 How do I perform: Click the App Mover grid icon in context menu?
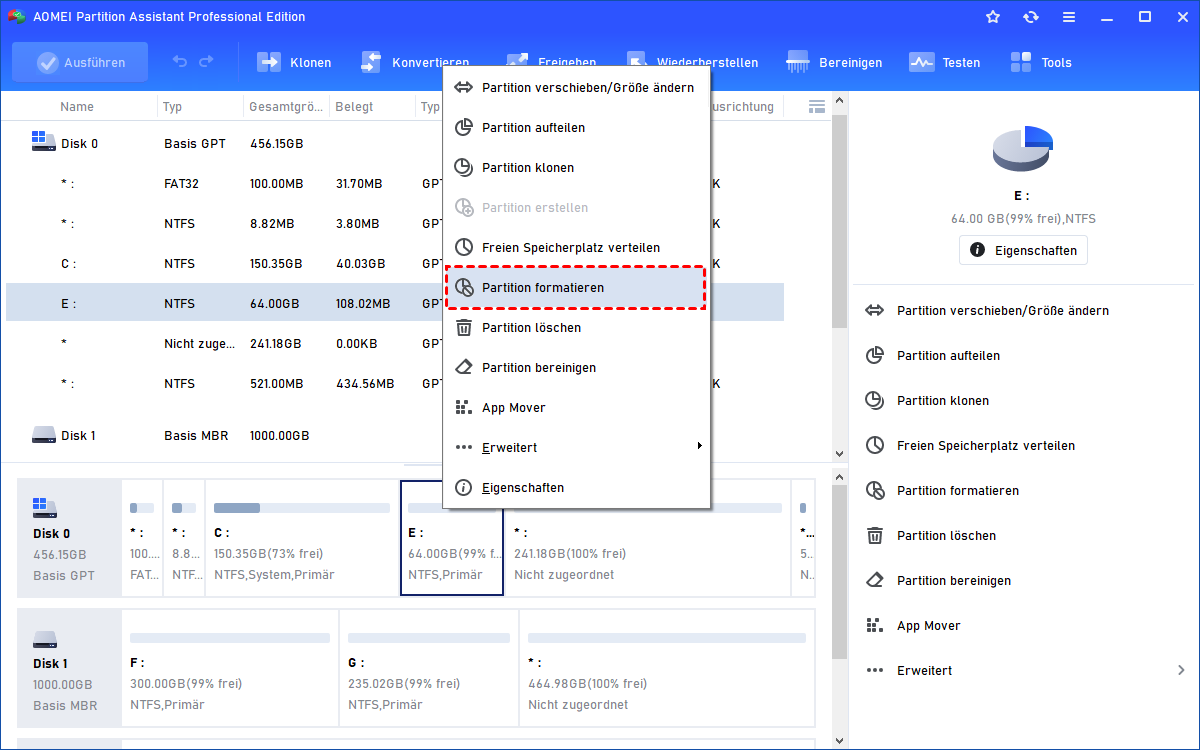pyautogui.click(x=464, y=408)
